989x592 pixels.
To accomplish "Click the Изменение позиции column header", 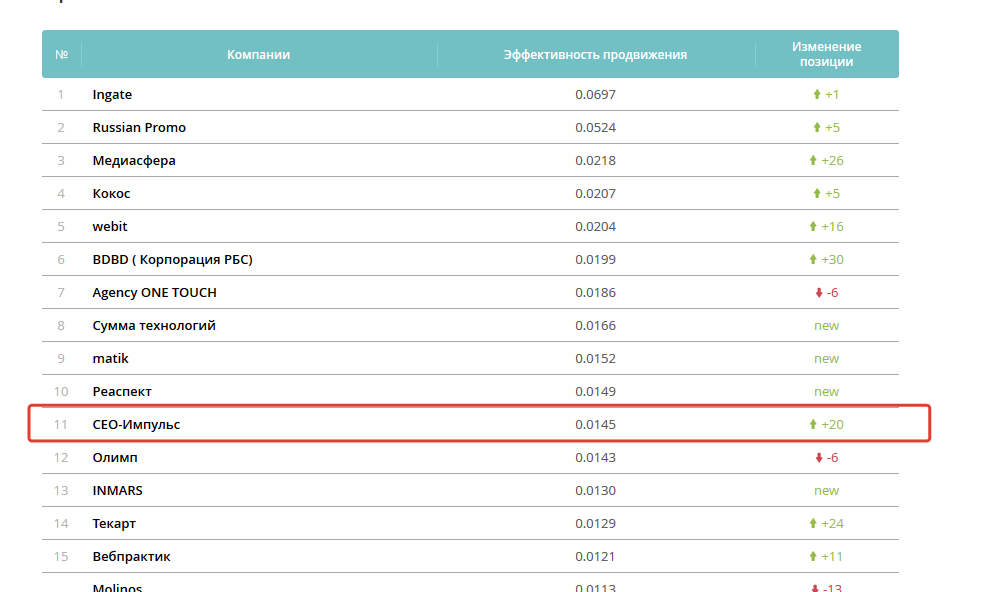I will tap(826, 54).
